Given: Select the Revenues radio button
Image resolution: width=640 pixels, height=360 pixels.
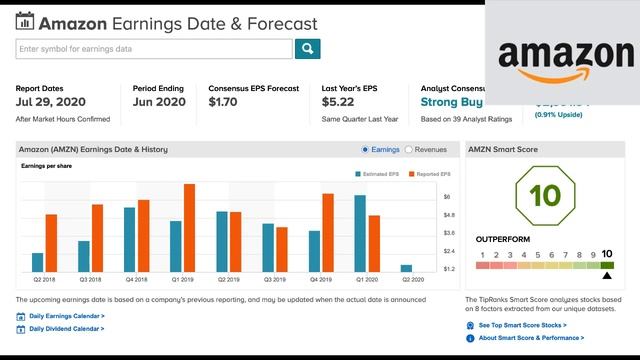Looking at the screenshot, I should [409, 150].
